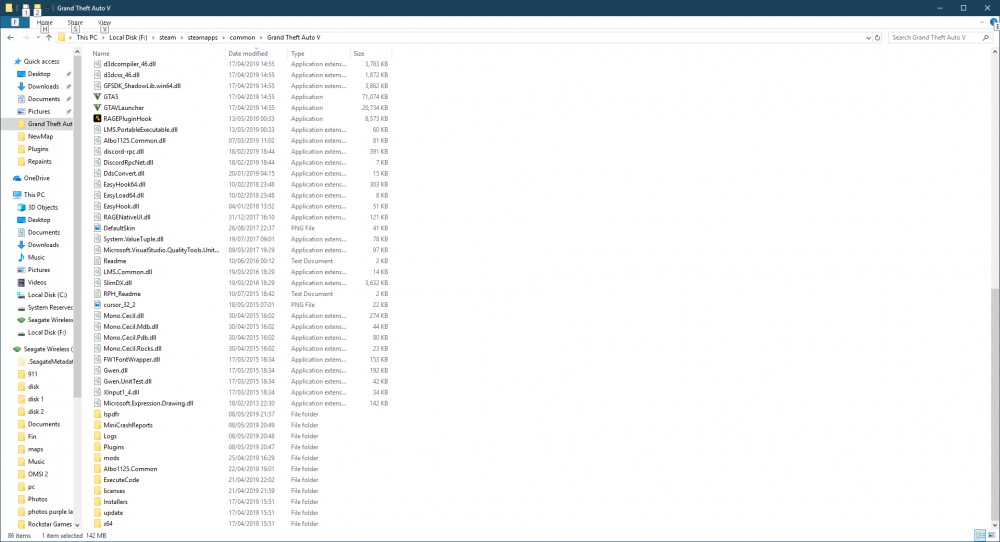Click the blue help icon in ribbon

(x=994, y=22)
